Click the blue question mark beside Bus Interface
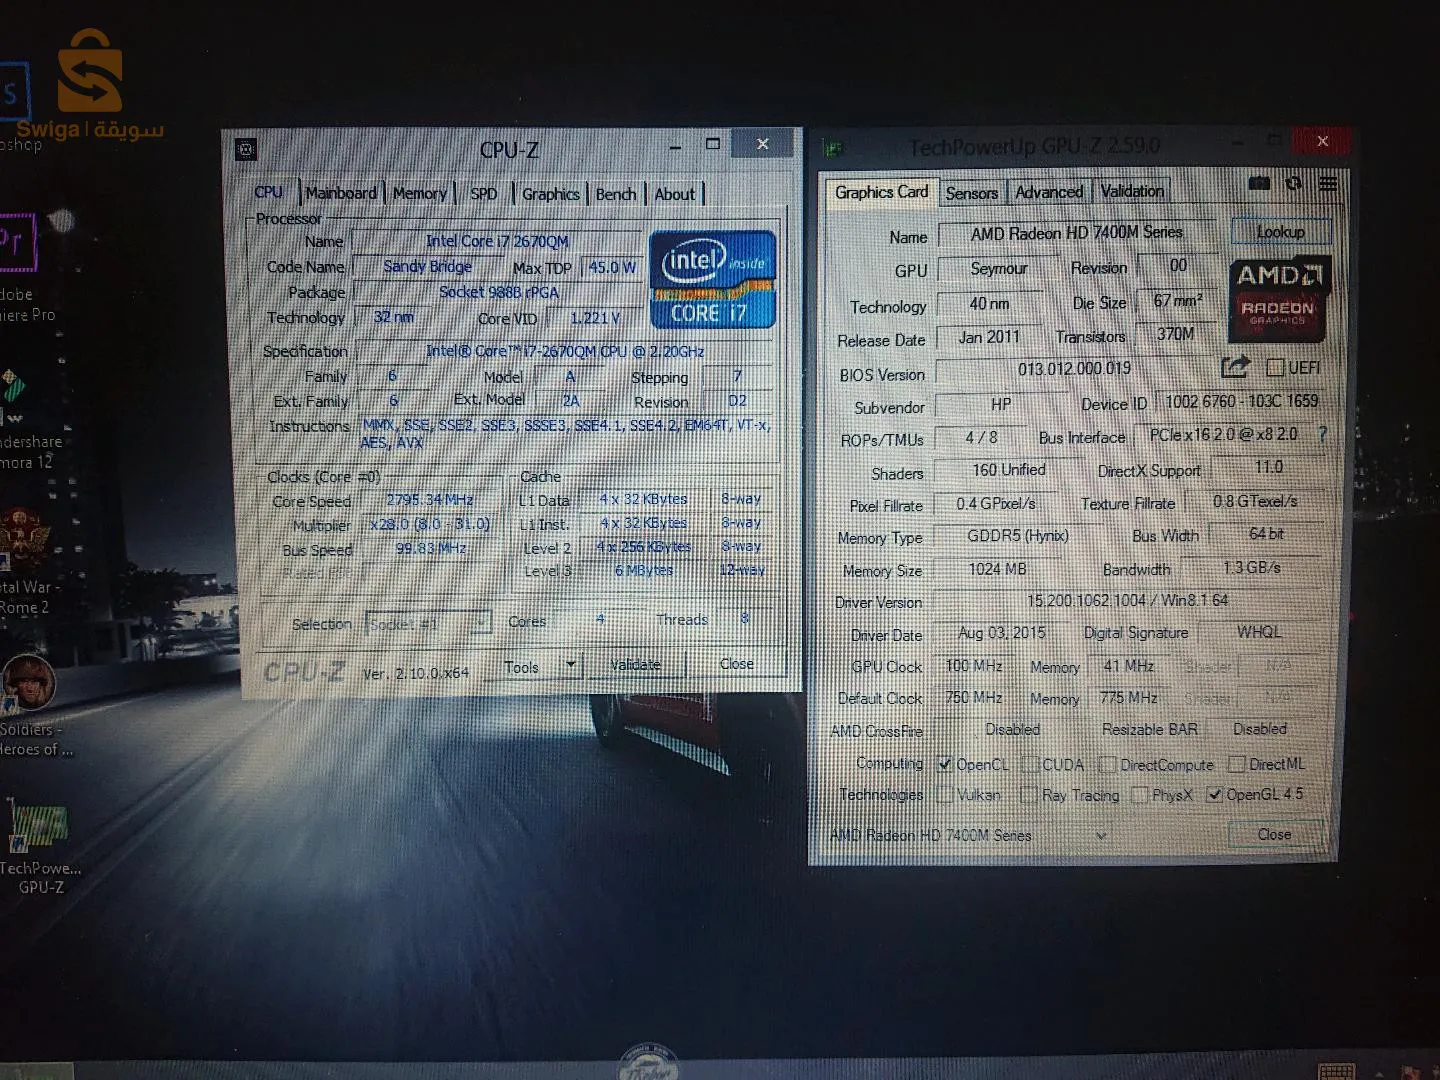 tap(1323, 434)
